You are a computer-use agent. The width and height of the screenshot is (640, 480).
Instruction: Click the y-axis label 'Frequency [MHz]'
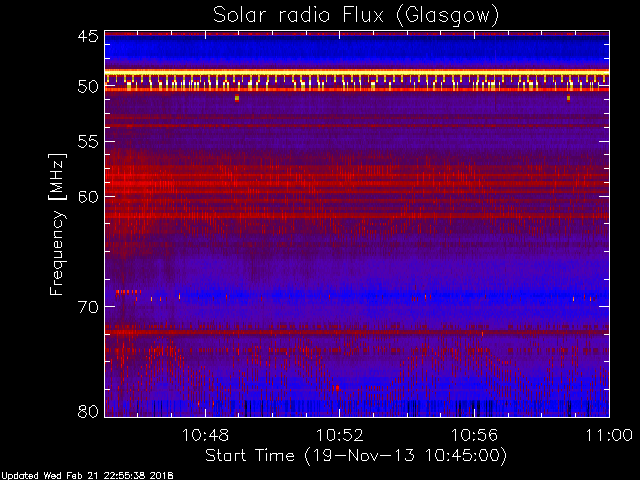[57, 224]
